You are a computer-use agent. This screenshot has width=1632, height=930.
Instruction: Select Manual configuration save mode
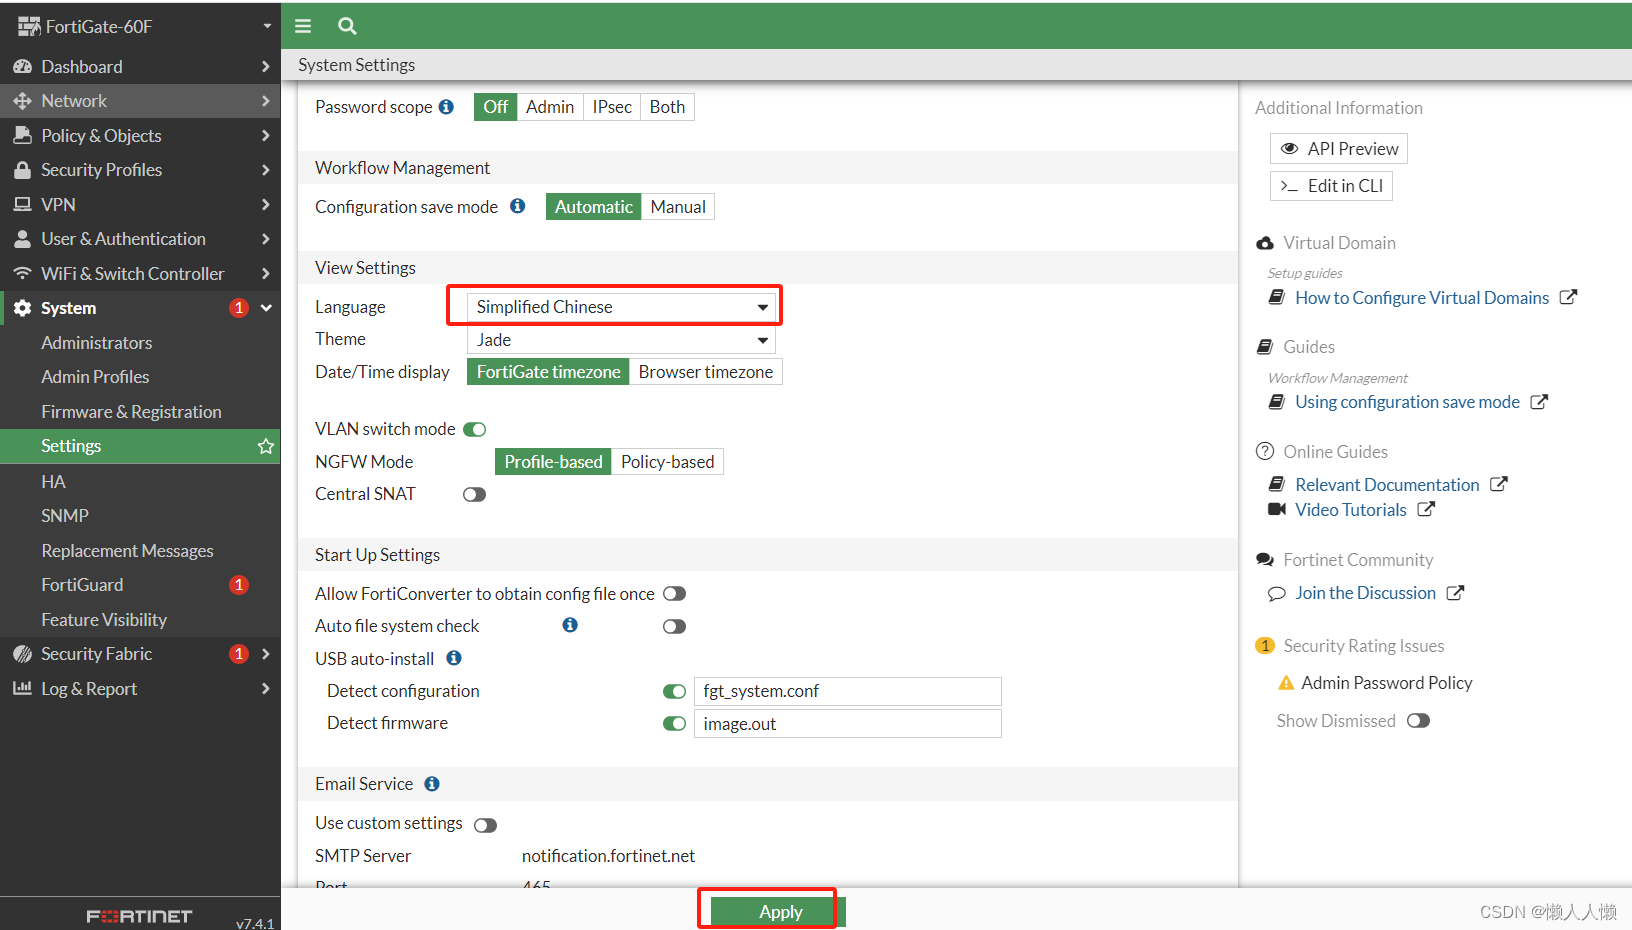(678, 207)
